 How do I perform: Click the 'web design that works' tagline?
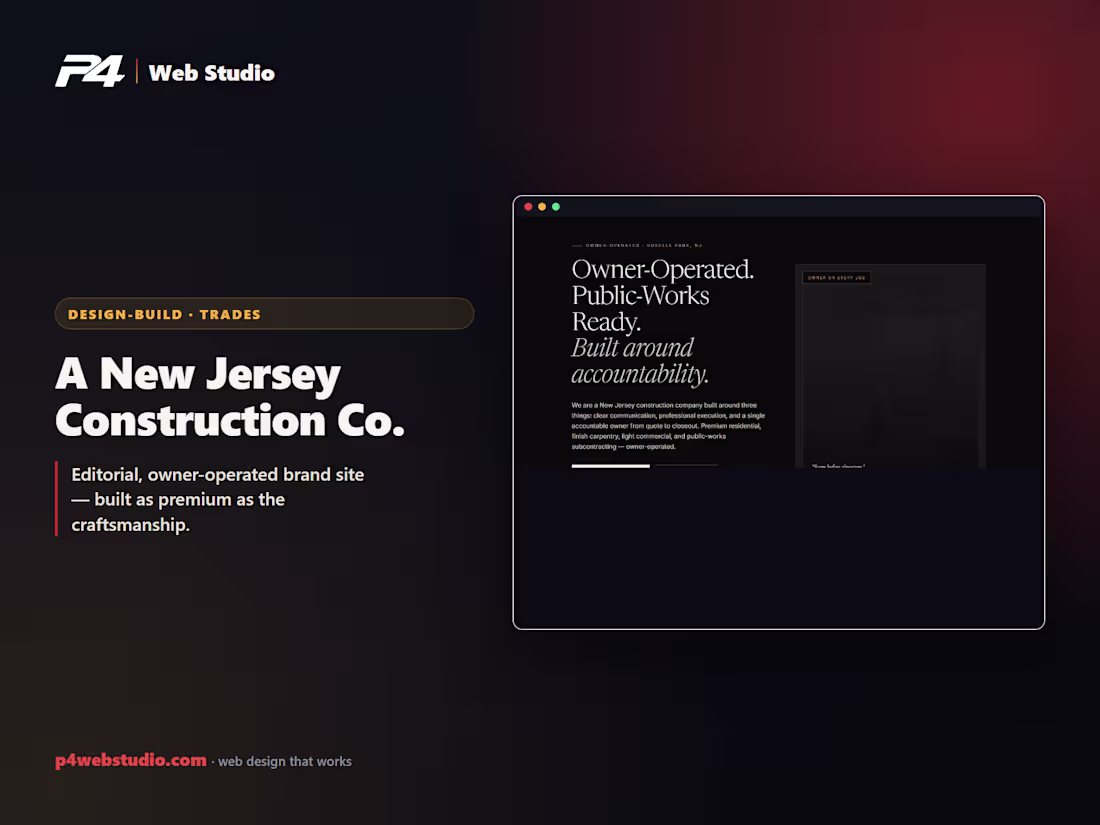[x=285, y=761]
